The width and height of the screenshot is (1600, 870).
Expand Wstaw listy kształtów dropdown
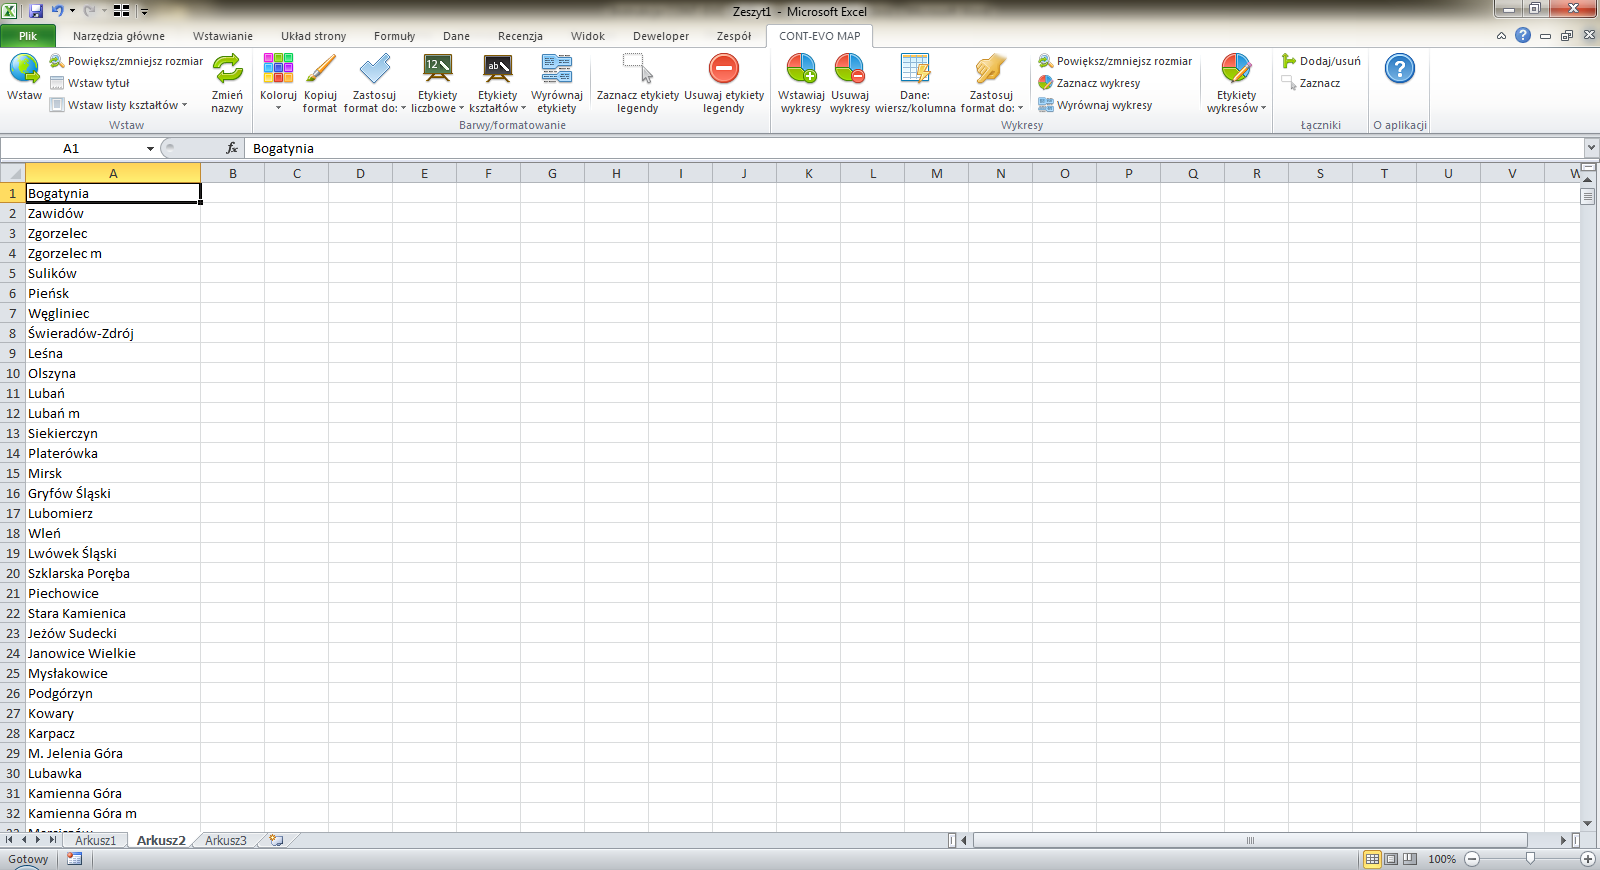[184, 105]
